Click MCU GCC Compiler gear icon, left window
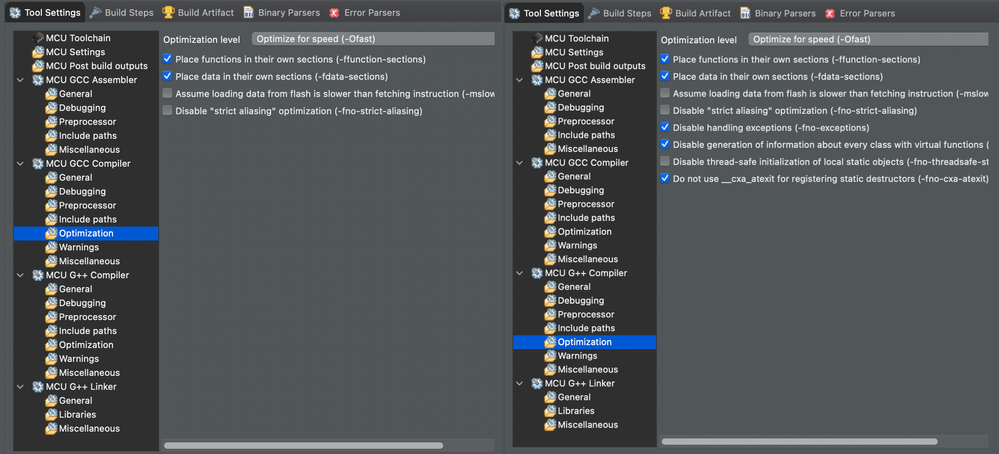Screen dimensions: 999x454 (38, 164)
